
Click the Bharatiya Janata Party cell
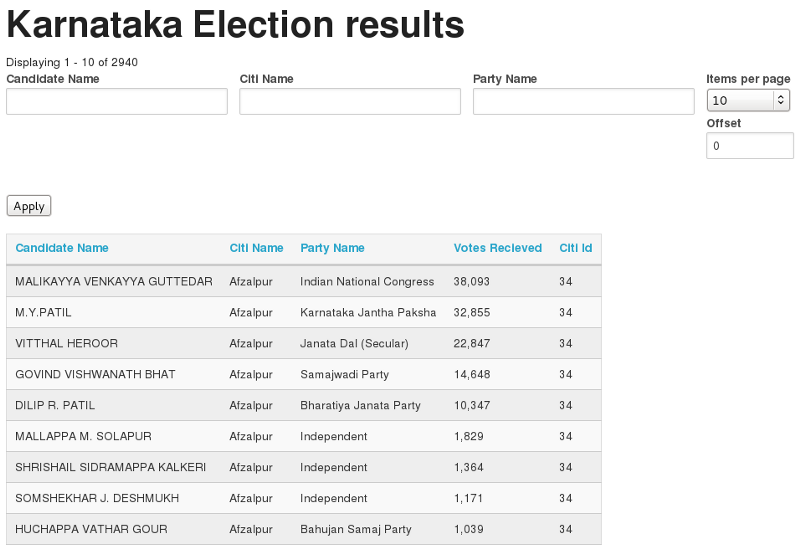tap(360, 406)
